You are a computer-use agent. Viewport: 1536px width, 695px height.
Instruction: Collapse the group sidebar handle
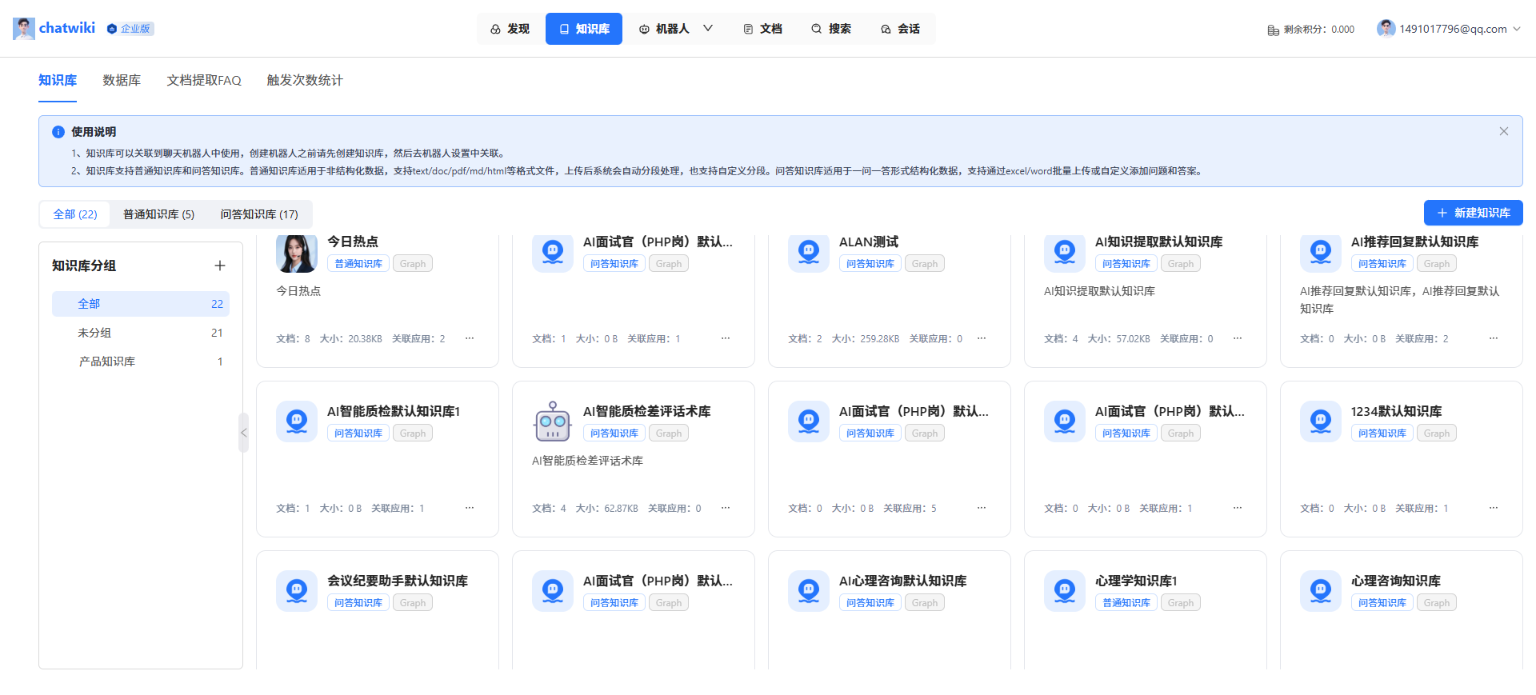point(243,433)
